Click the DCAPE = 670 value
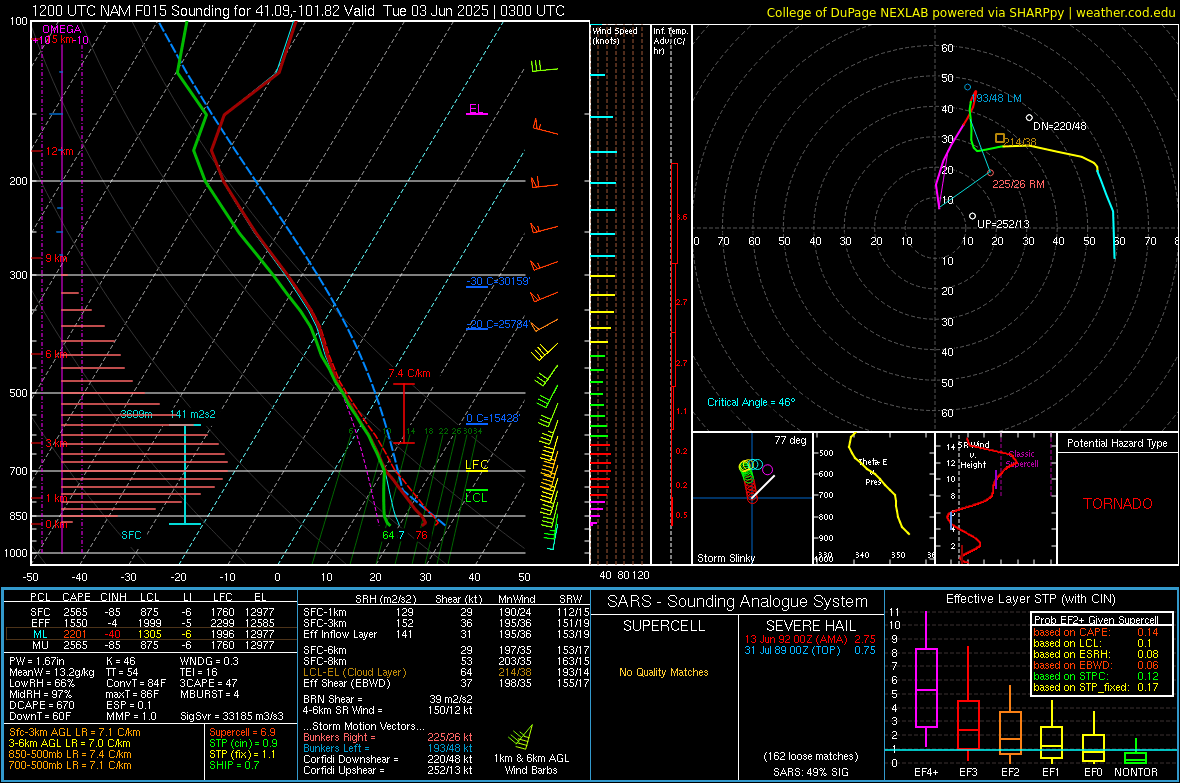This screenshot has height=783, width=1180. 41,705
